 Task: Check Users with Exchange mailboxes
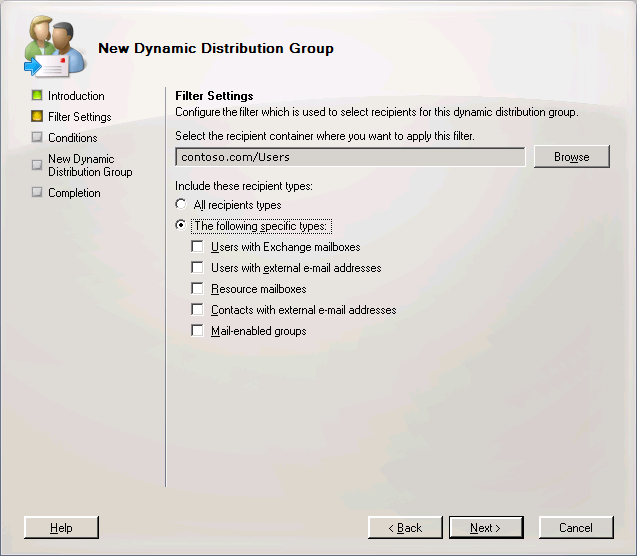tap(197, 247)
